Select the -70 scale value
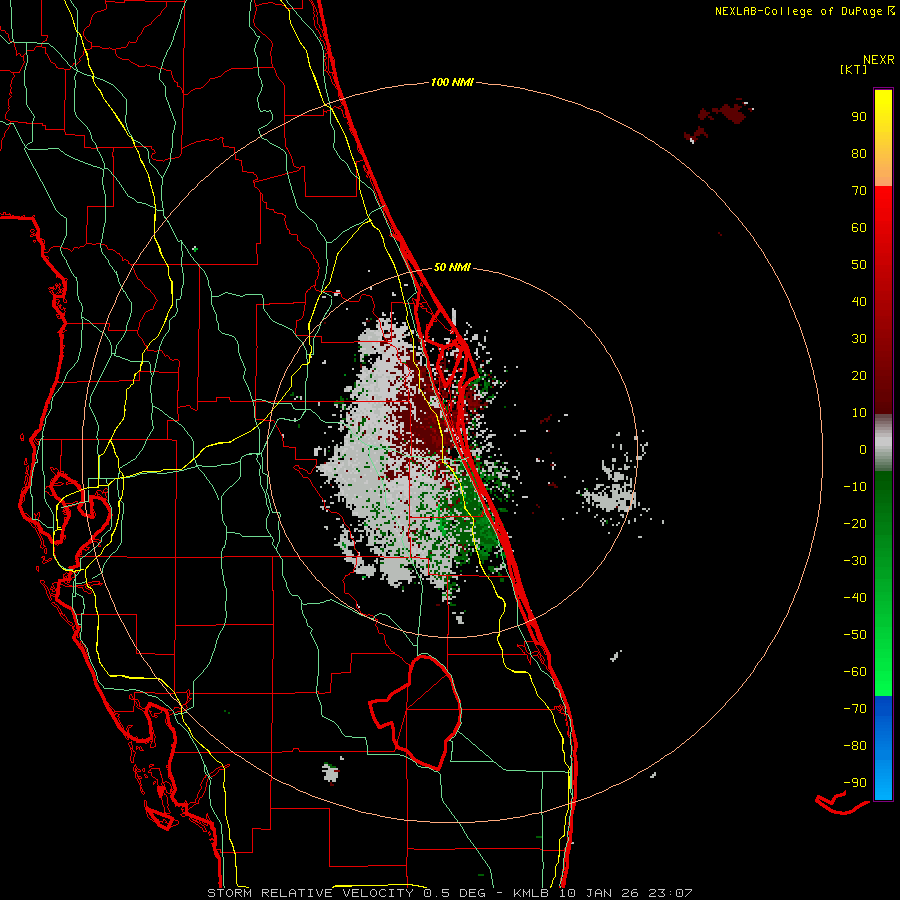 (855, 709)
